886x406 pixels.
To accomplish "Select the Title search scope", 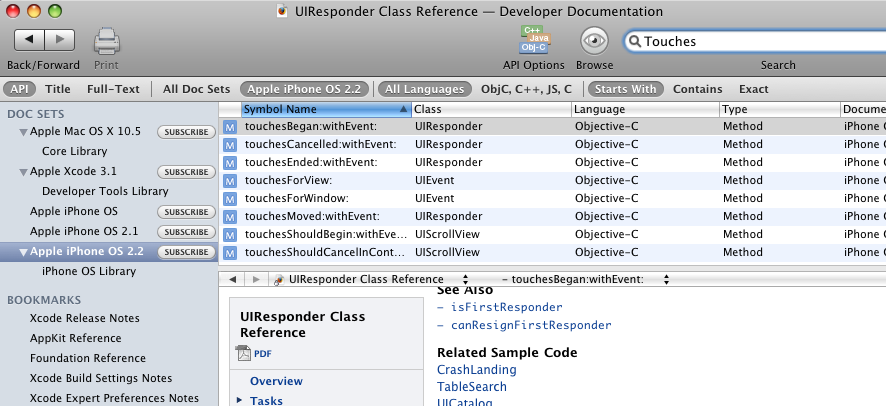I will click(58, 89).
